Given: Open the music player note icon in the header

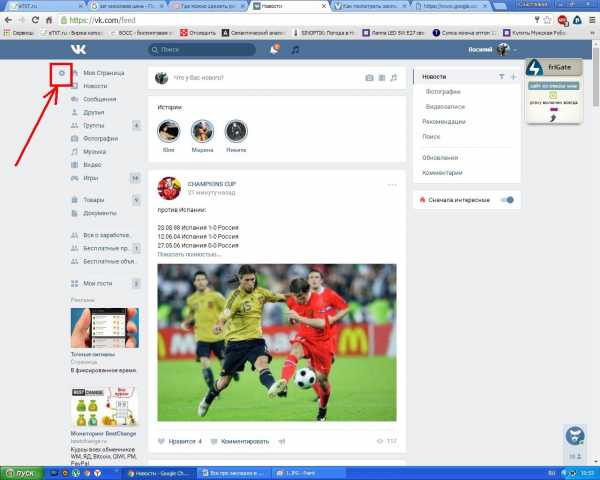Looking at the screenshot, I should [295, 49].
